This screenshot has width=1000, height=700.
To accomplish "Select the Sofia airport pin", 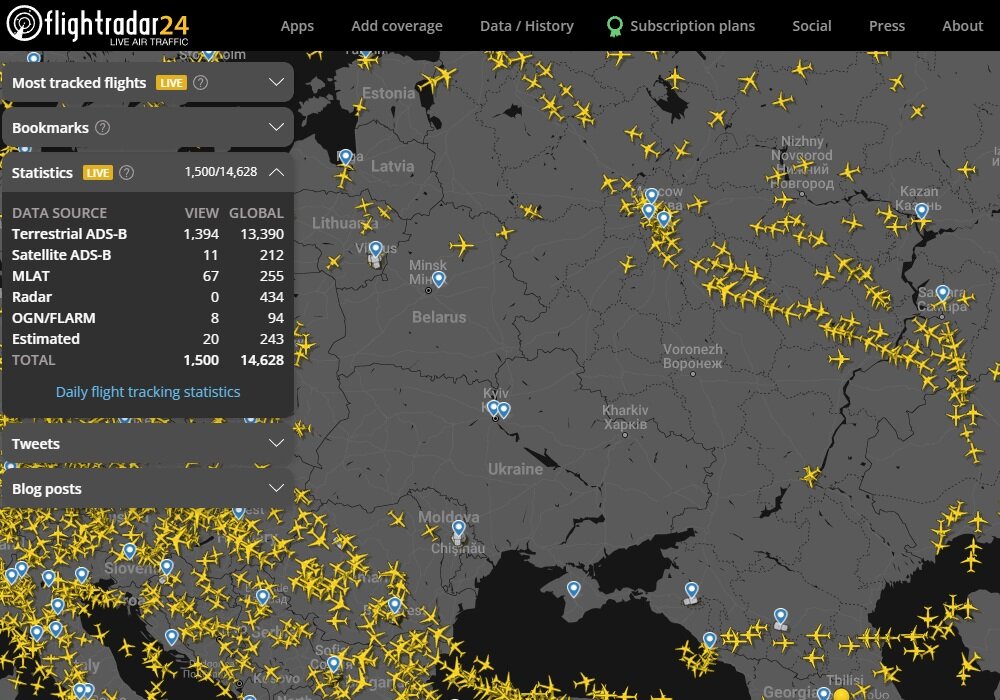I will click(x=334, y=664).
